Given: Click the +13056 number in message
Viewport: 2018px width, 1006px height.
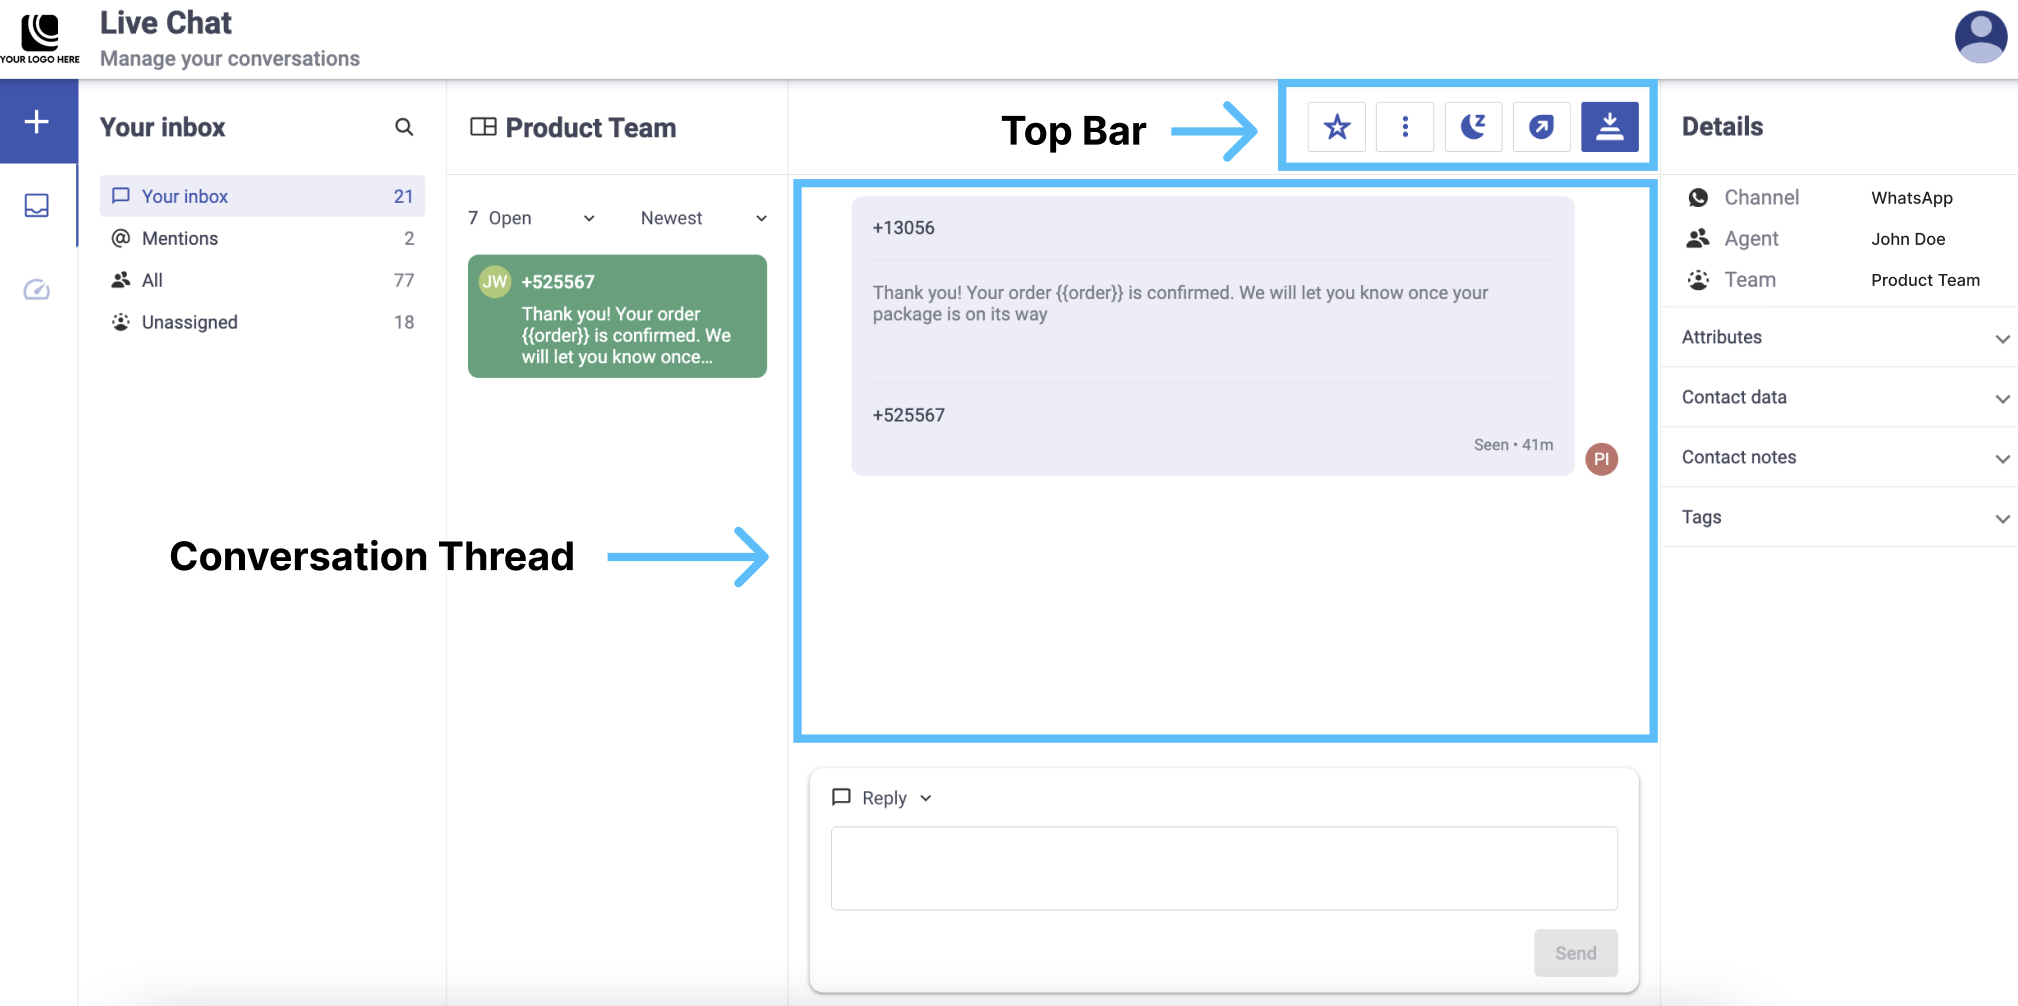Looking at the screenshot, I should coord(903,228).
